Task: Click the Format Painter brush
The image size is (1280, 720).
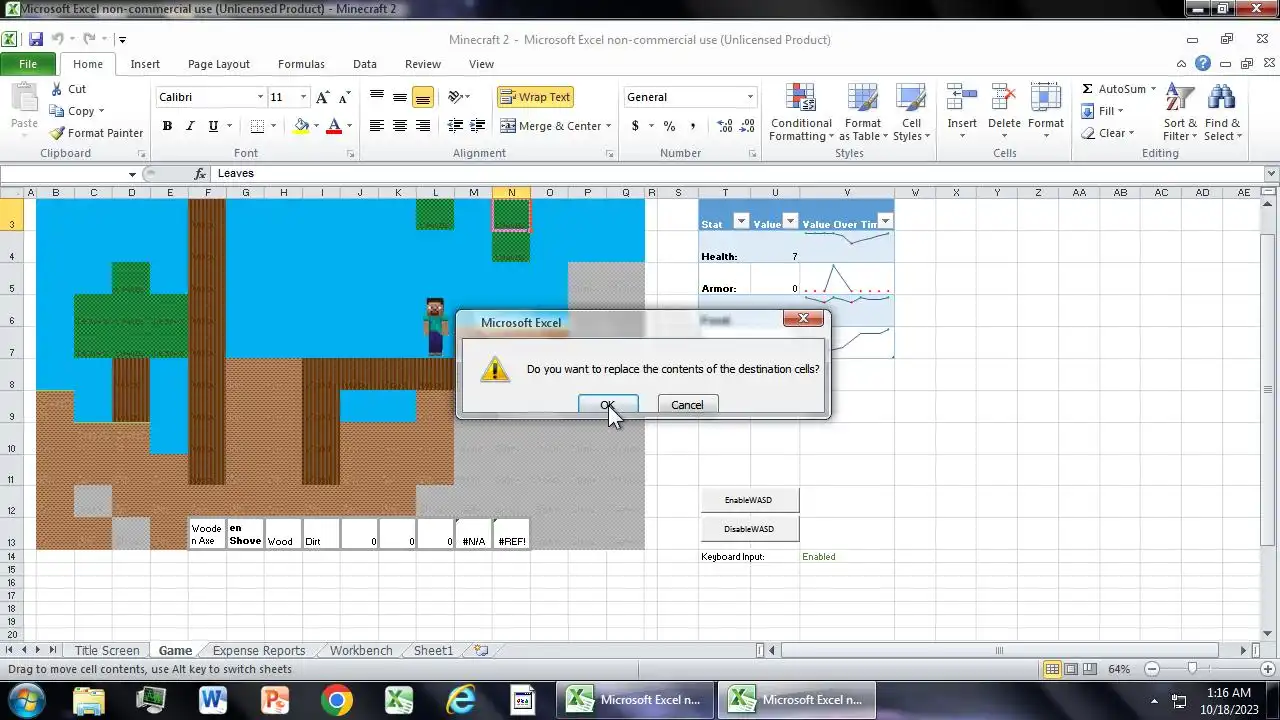Action: point(55,133)
